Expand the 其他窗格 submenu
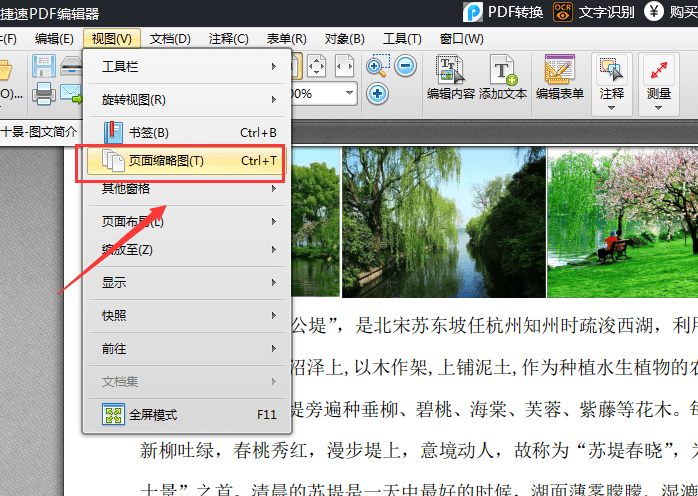 (187, 189)
